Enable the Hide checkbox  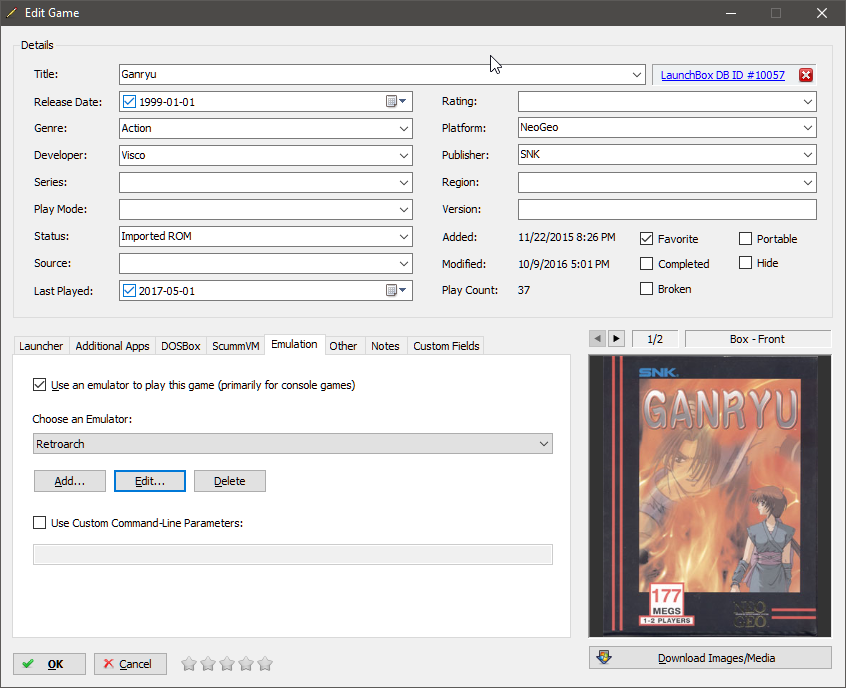pos(745,263)
